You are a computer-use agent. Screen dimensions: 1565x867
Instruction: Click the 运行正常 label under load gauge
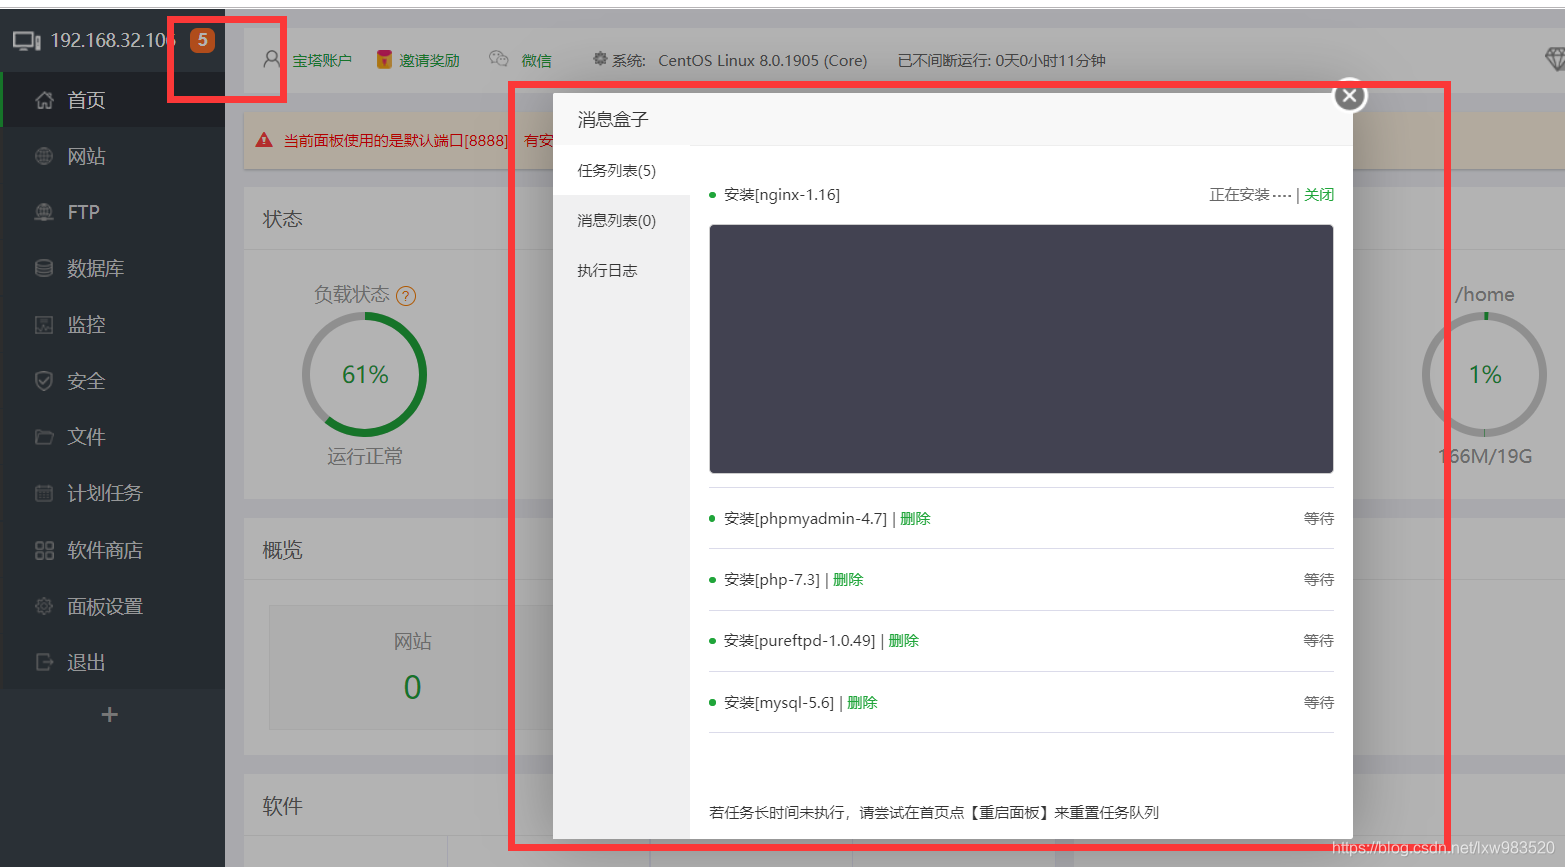(x=365, y=456)
